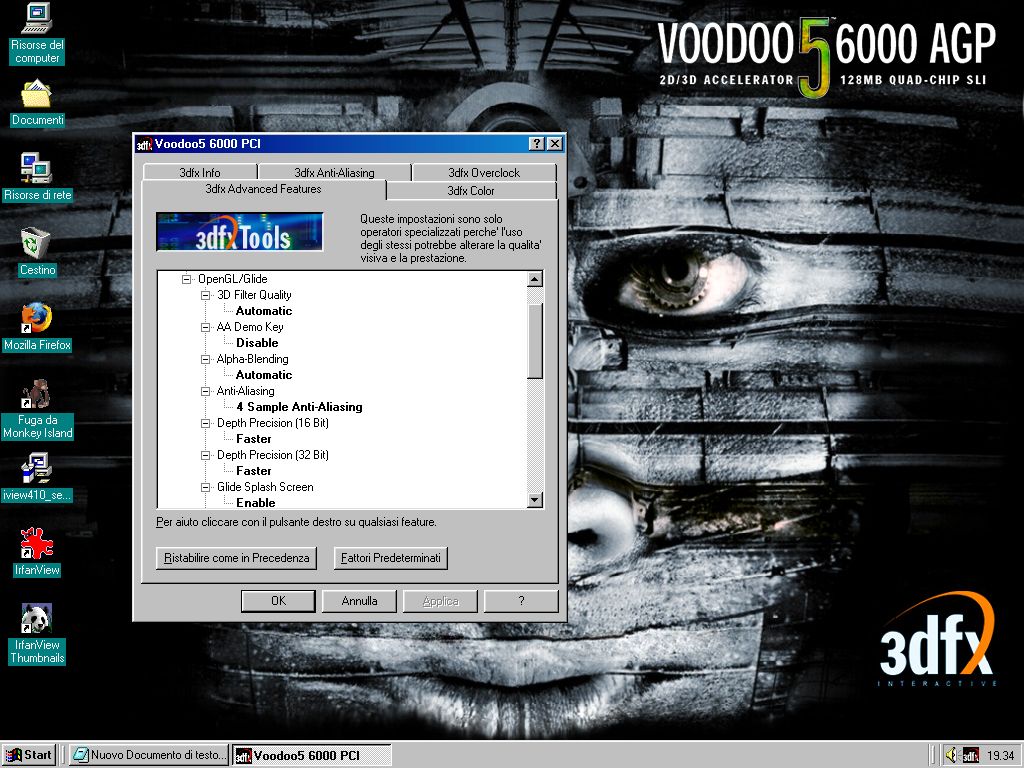Select Faster under Depth Precision (16 Bit)
Image resolution: width=1024 pixels, height=768 pixels.
(x=253, y=439)
